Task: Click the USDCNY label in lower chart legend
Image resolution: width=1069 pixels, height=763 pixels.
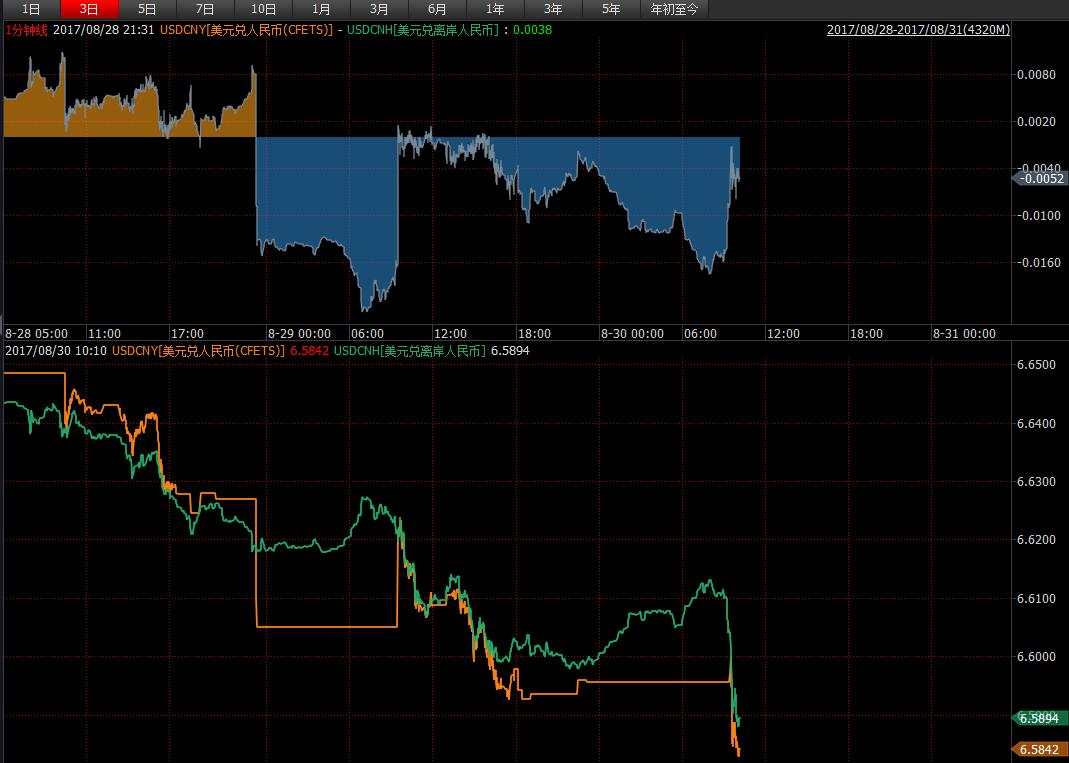Action: coord(198,351)
